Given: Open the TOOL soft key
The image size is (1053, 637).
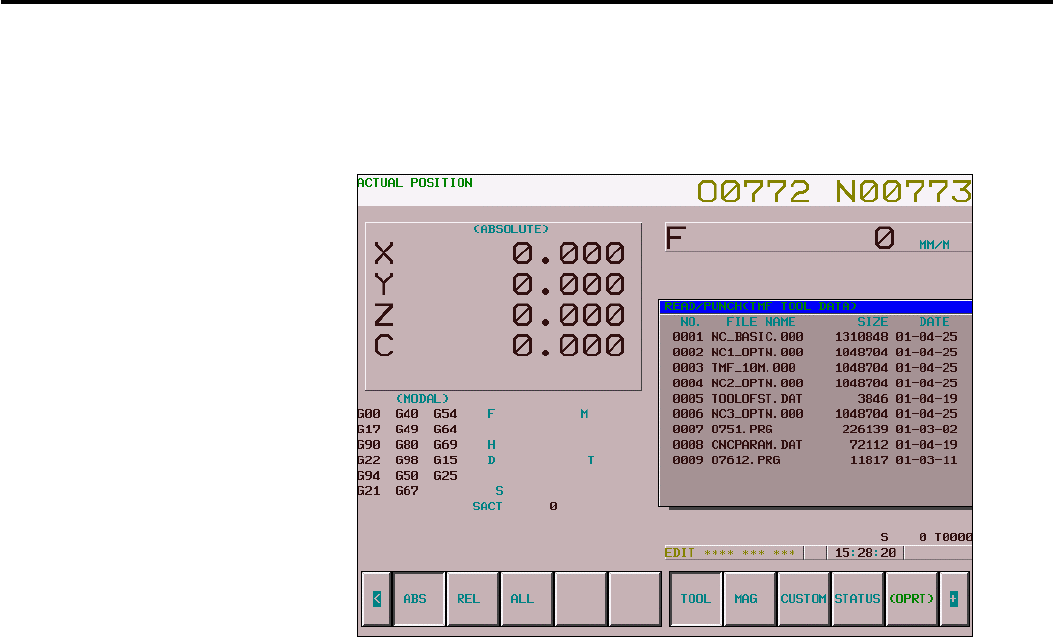Looking at the screenshot, I should 696,599.
